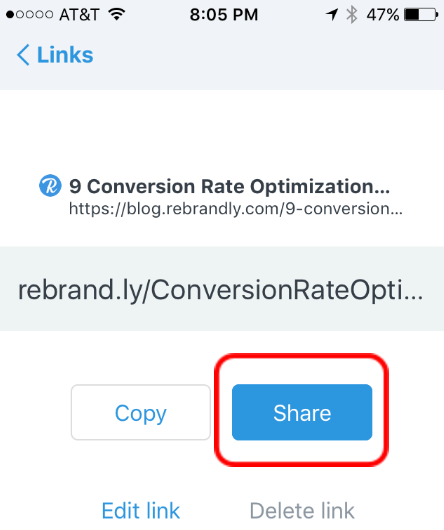
Task: Tap the blog.rebrandly.com destination URL
Action: coord(236,209)
